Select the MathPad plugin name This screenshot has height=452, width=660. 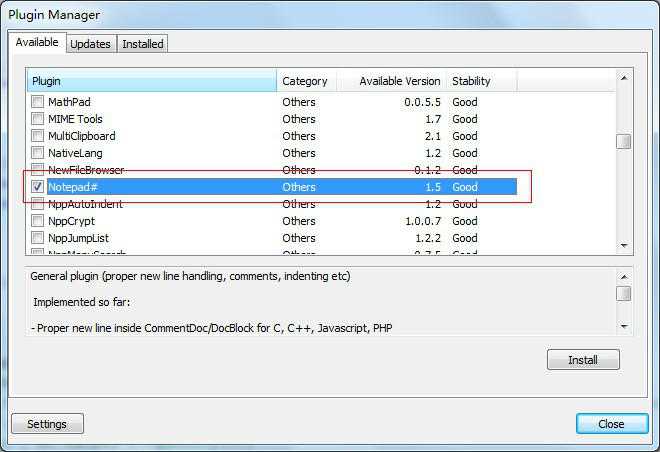(69, 102)
